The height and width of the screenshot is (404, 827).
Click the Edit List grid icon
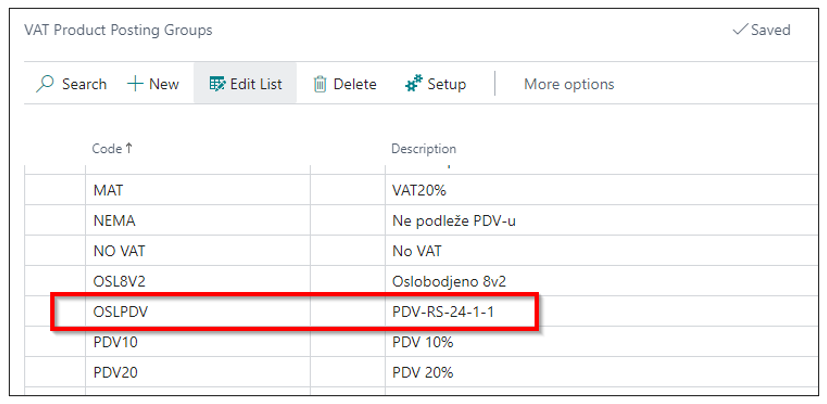point(217,84)
